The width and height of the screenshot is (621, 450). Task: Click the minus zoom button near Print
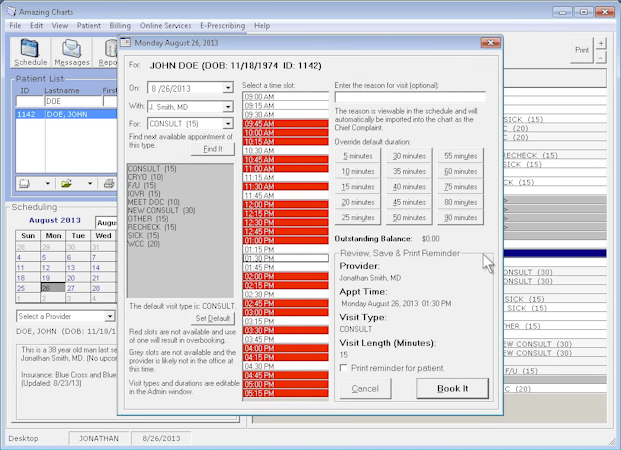(601, 57)
